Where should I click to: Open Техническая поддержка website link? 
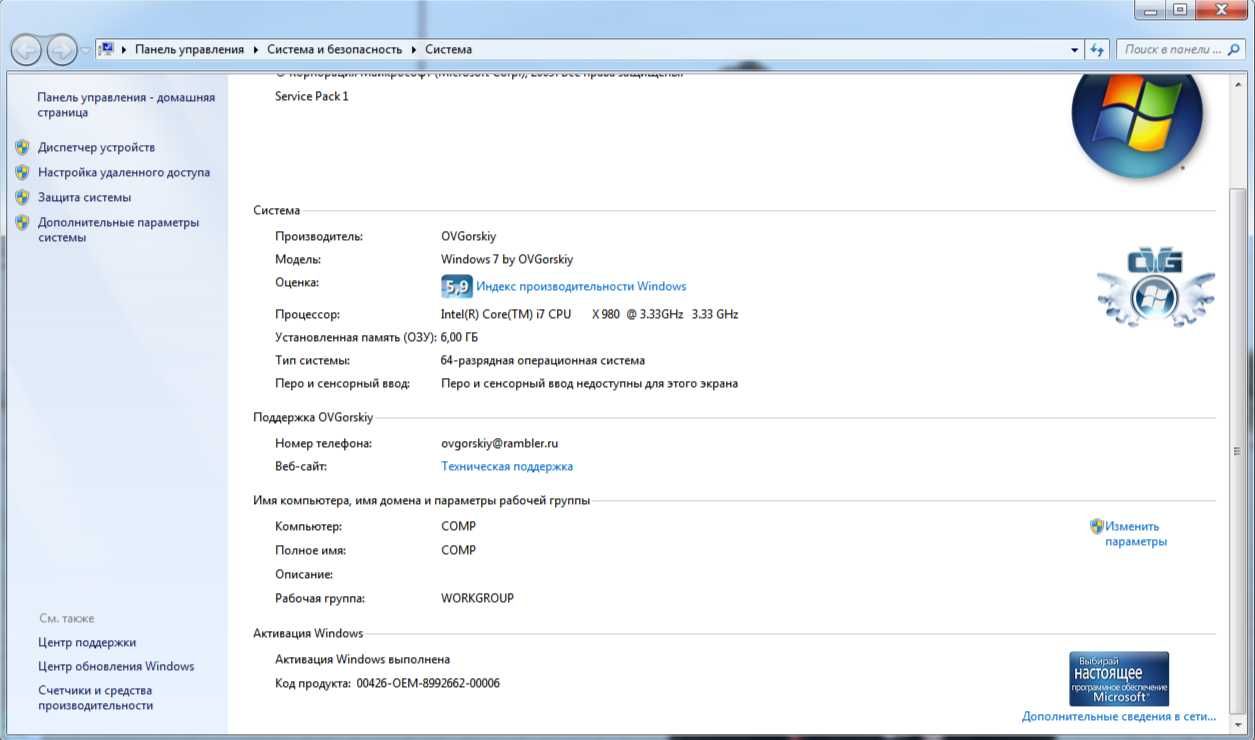click(507, 466)
